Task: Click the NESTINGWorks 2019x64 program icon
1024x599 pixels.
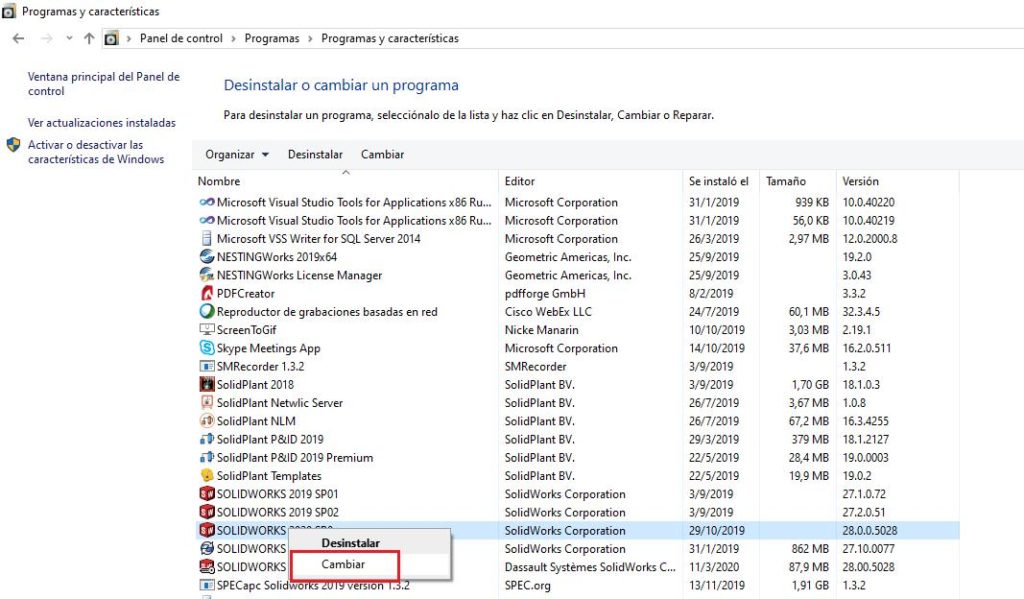Action: tap(207, 257)
